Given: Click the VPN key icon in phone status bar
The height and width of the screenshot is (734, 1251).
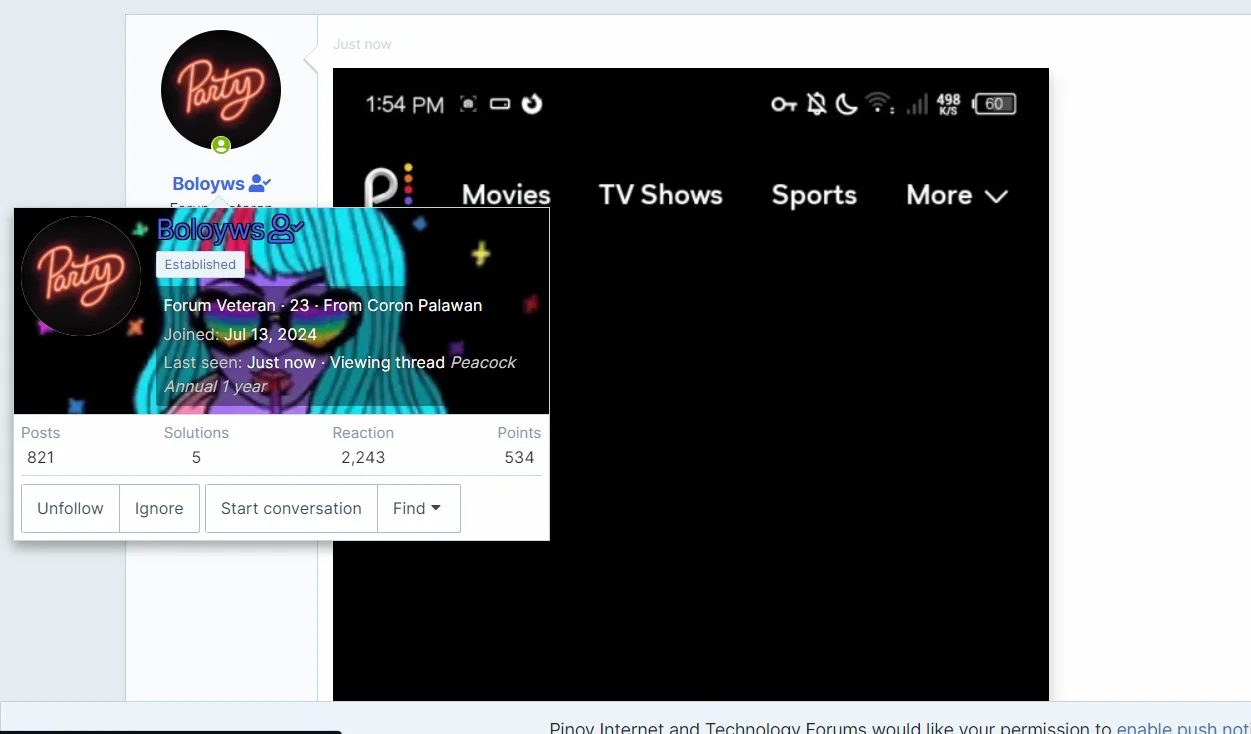Looking at the screenshot, I should pyautogui.click(x=784, y=104).
